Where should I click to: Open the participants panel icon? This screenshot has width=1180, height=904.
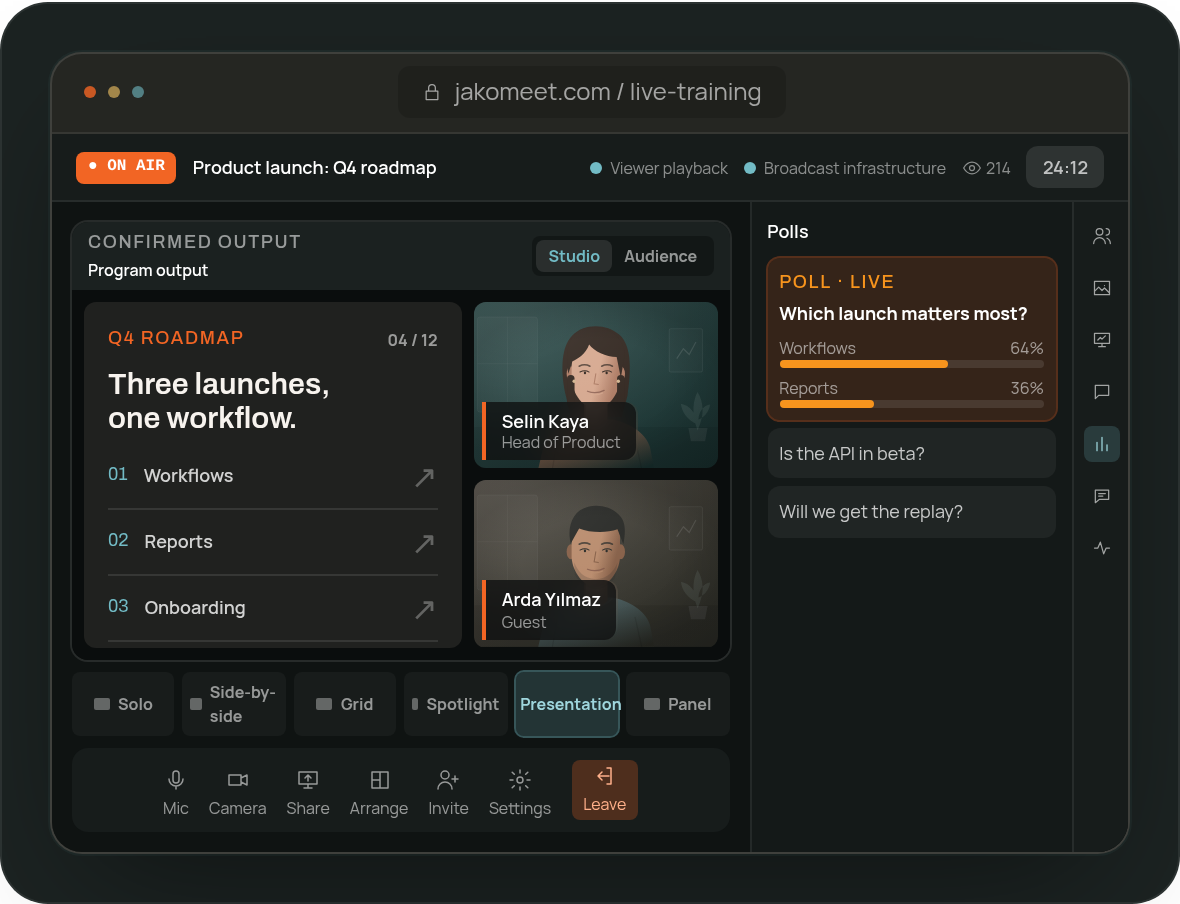tap(1102, 236)
